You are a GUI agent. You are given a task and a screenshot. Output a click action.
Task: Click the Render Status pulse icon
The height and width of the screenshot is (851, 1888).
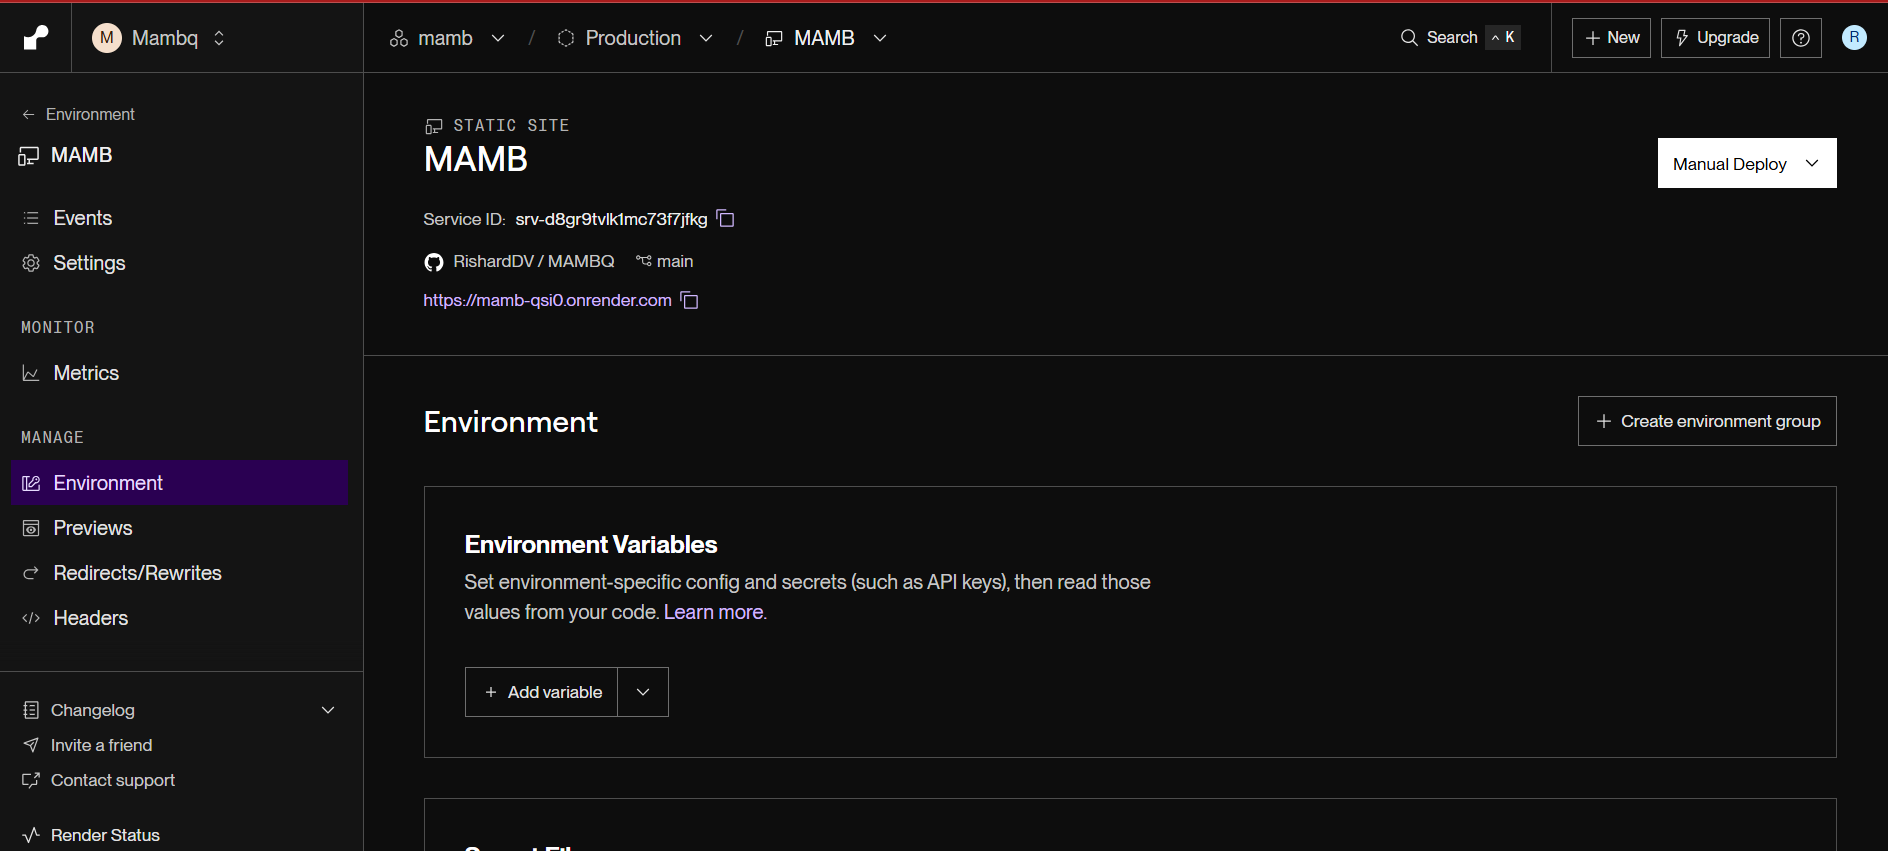pos(31,835)
